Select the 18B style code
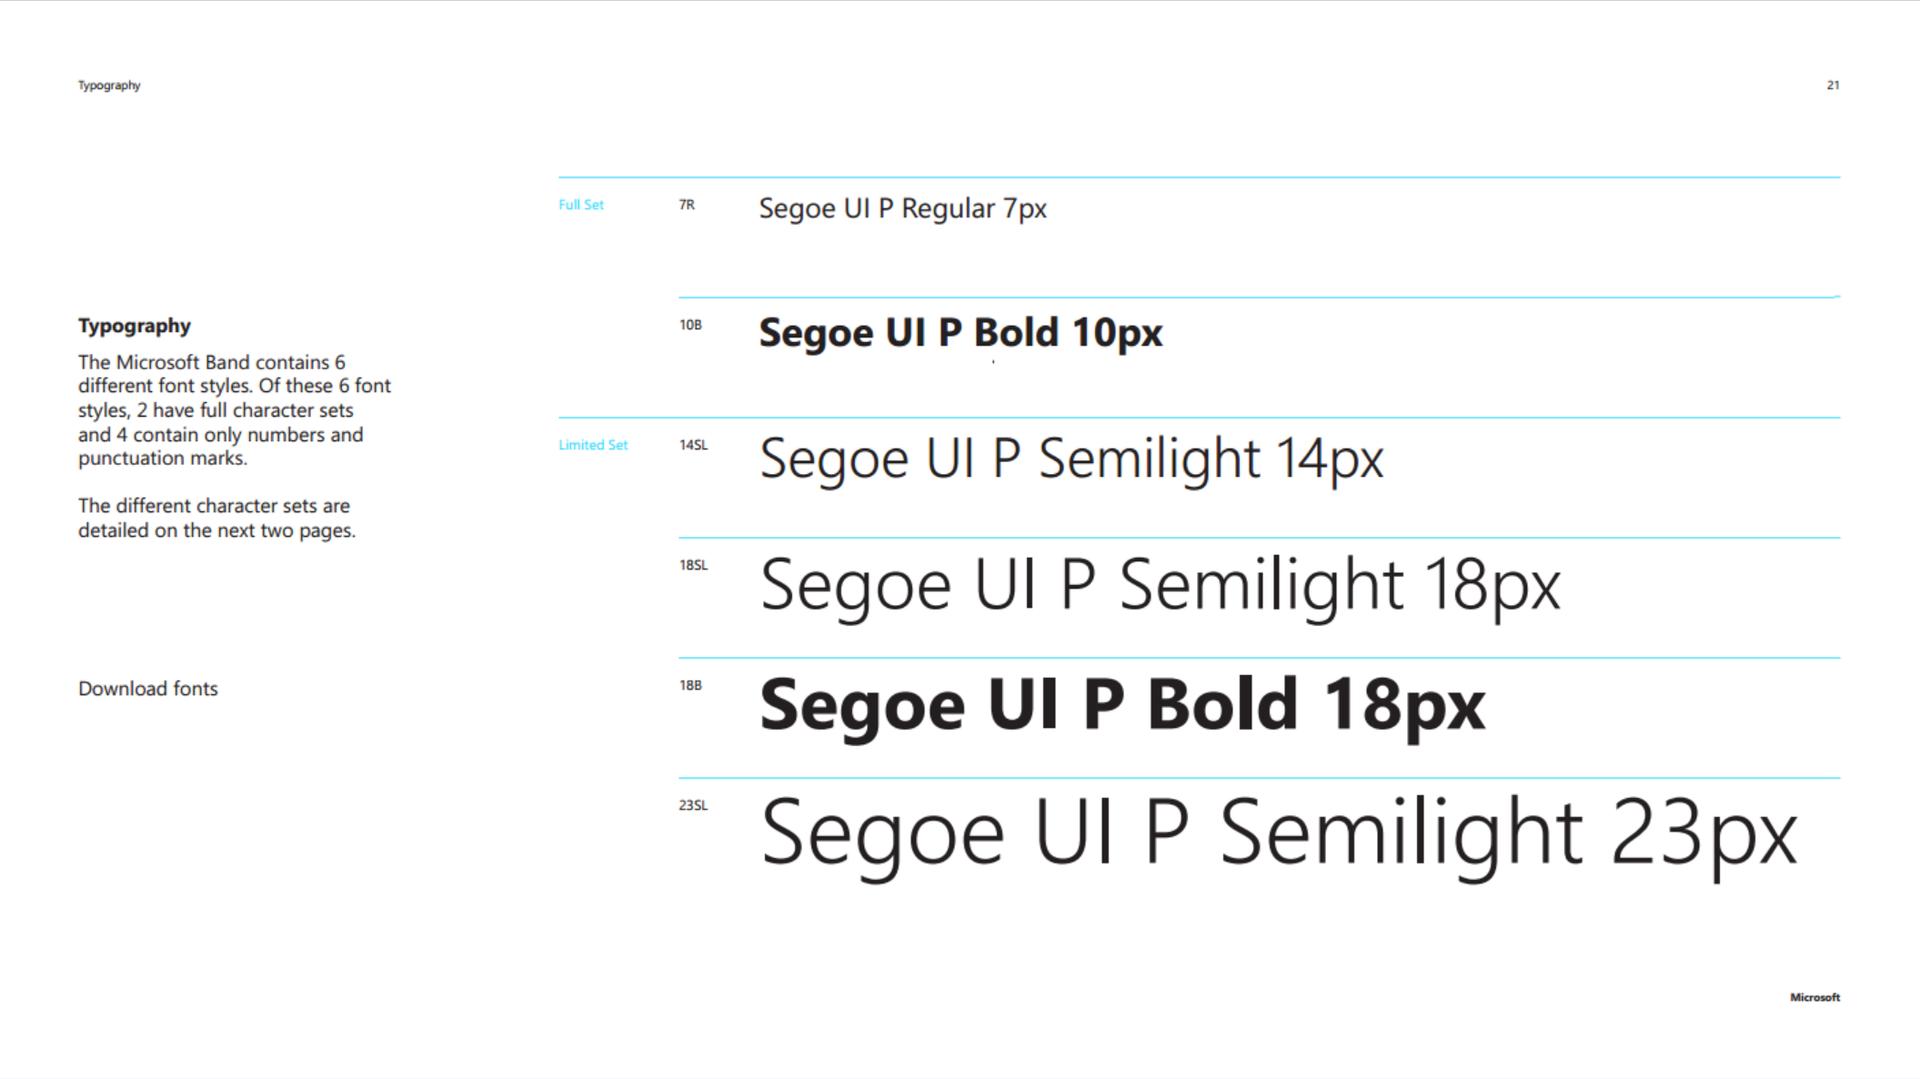Image resolution: width=1920 pixels, height=1079 pixels. point(690,684)
